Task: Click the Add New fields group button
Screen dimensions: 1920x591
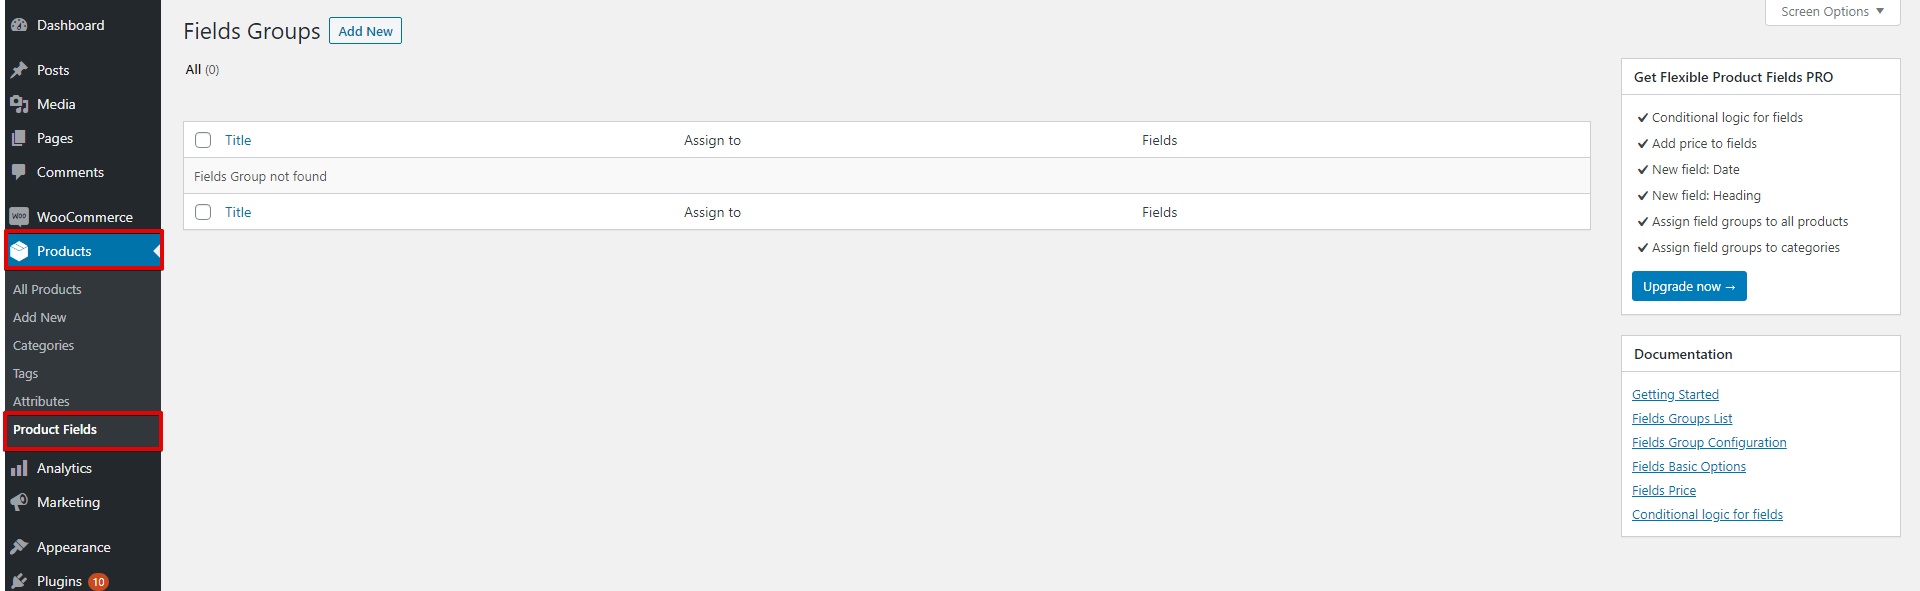Action: tap(365, 31)
